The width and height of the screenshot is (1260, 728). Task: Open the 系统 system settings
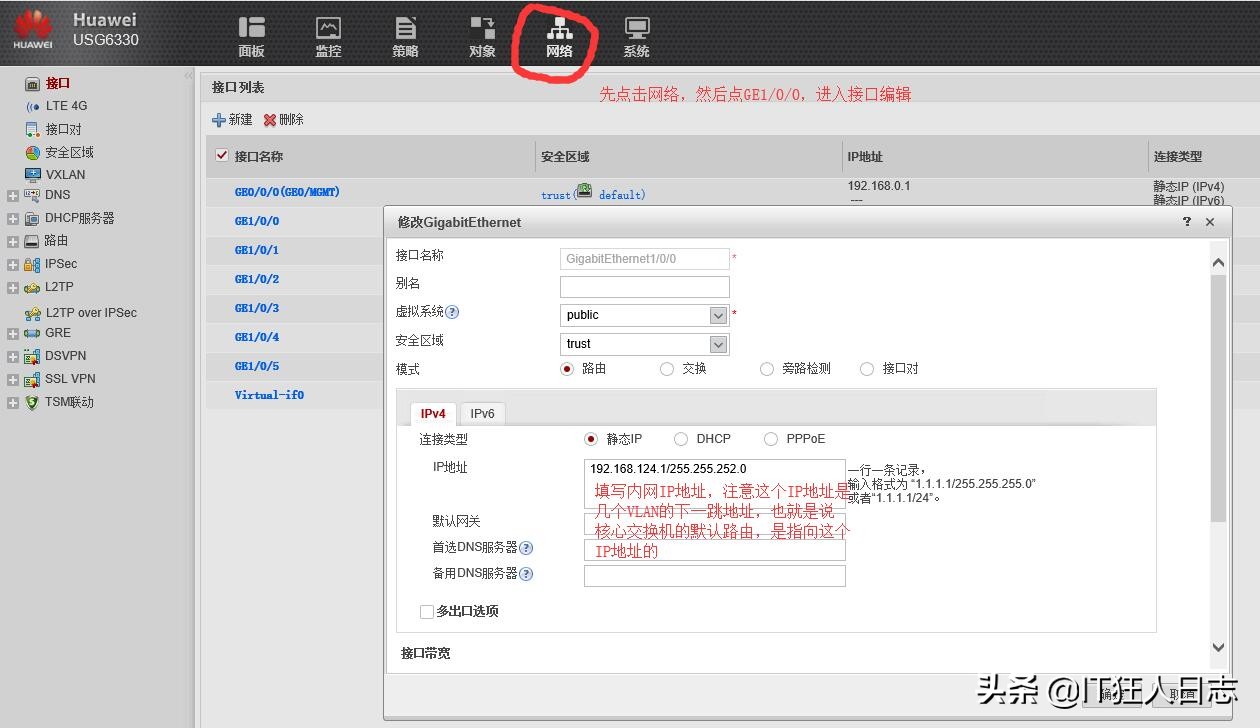coord(636,36)
